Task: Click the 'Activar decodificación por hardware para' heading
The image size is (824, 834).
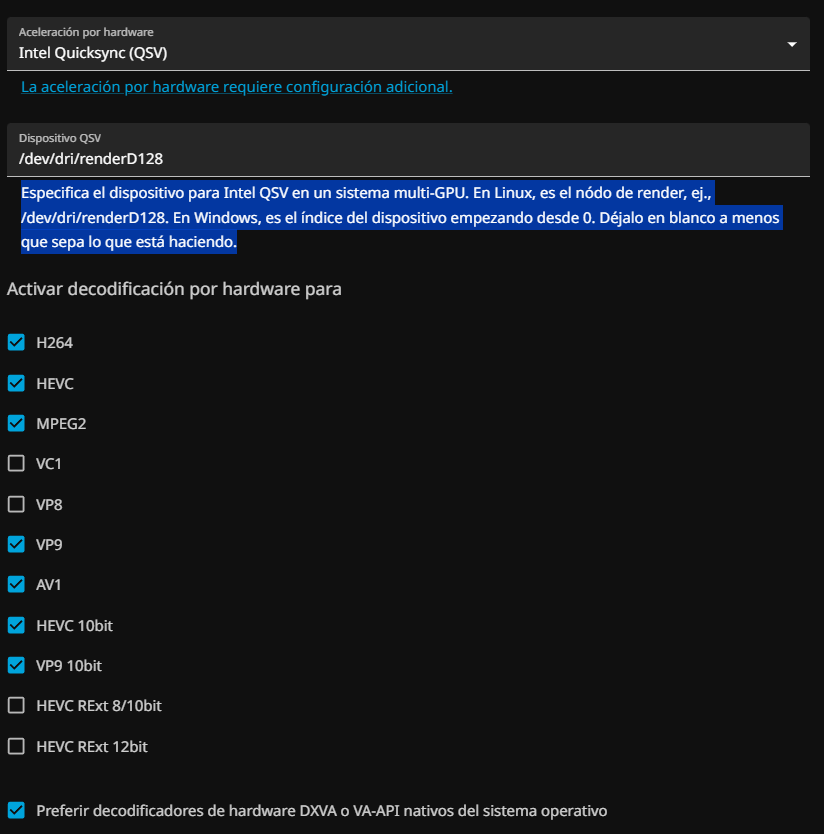Action: pos(174,290)
